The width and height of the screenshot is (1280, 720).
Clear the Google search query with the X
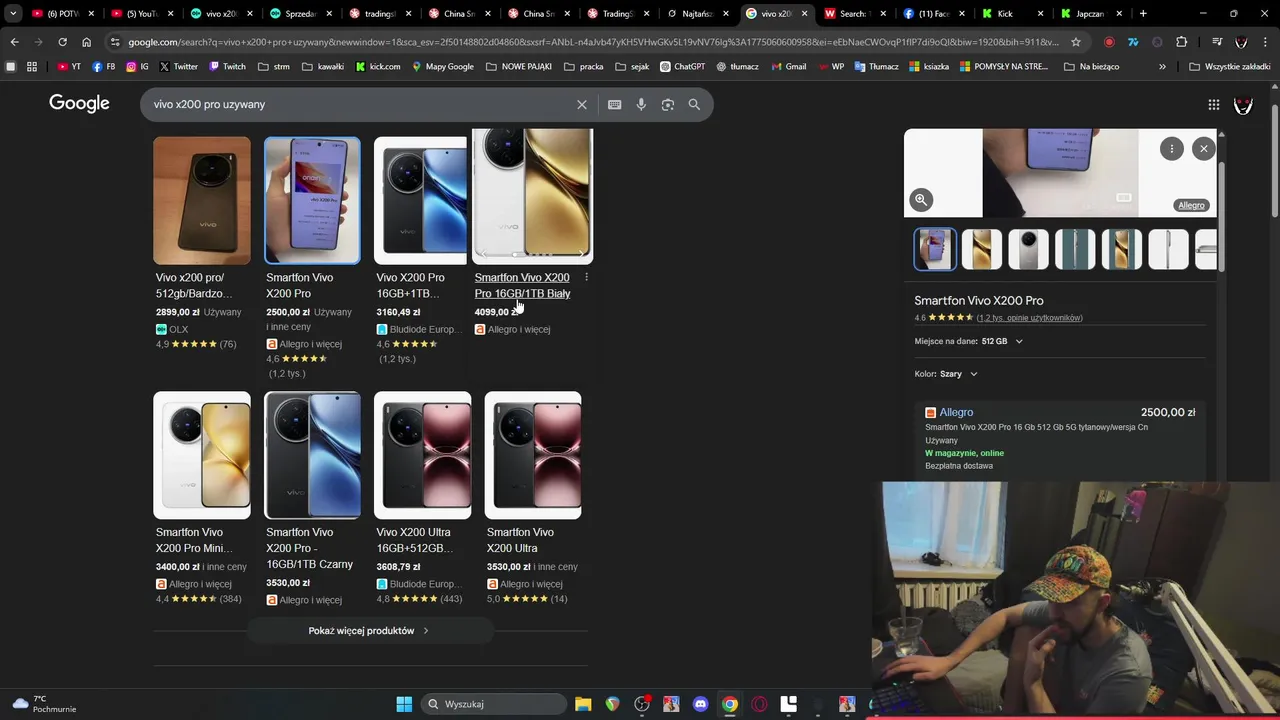582,104
